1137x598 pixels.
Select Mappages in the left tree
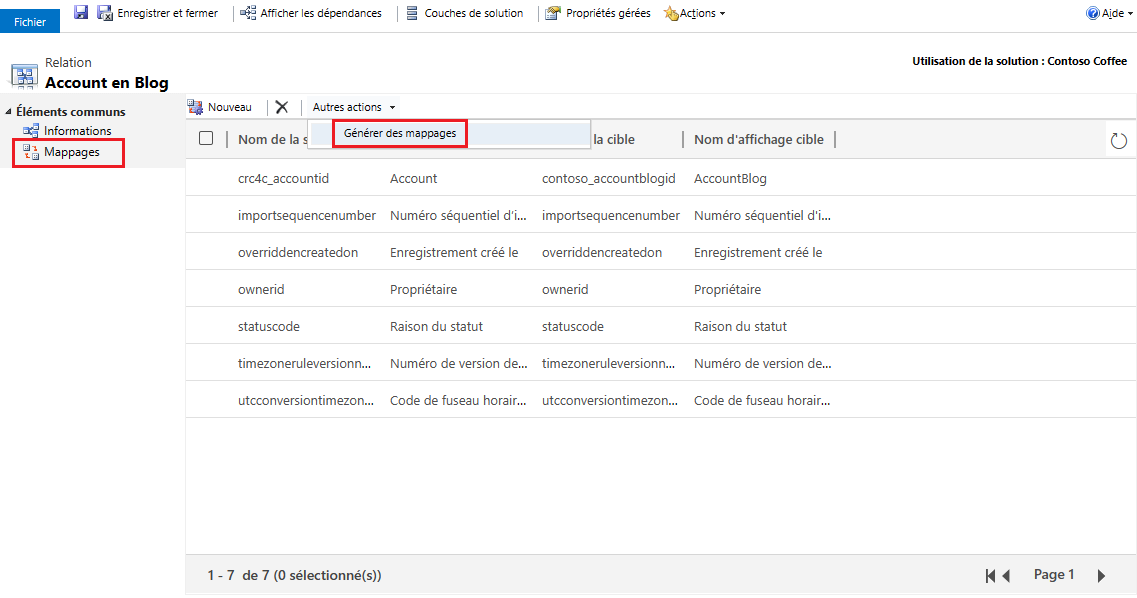[x=72, y=152]
